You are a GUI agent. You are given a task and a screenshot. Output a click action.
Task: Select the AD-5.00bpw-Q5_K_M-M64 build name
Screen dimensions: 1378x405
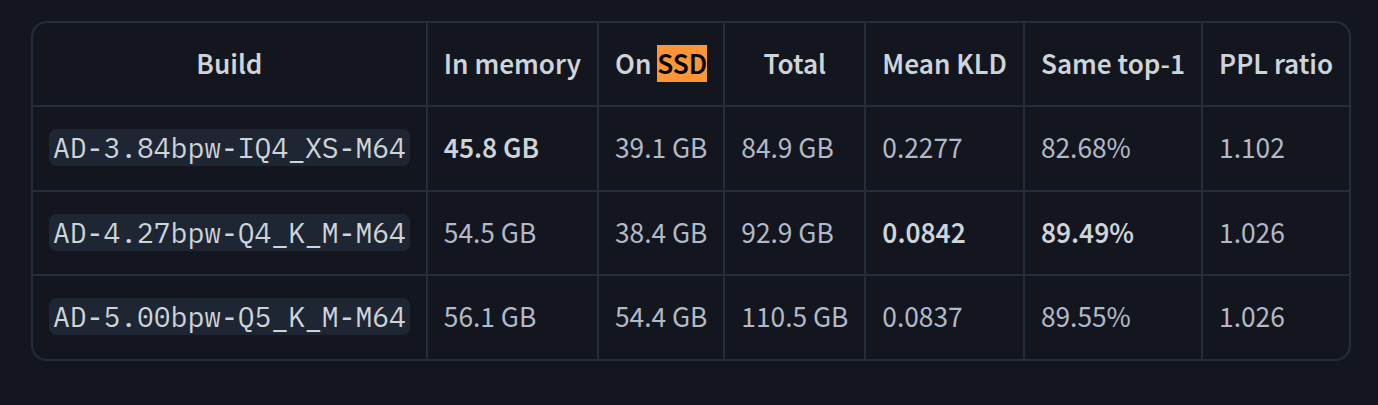pyautogui.click(x=229, y=318)
